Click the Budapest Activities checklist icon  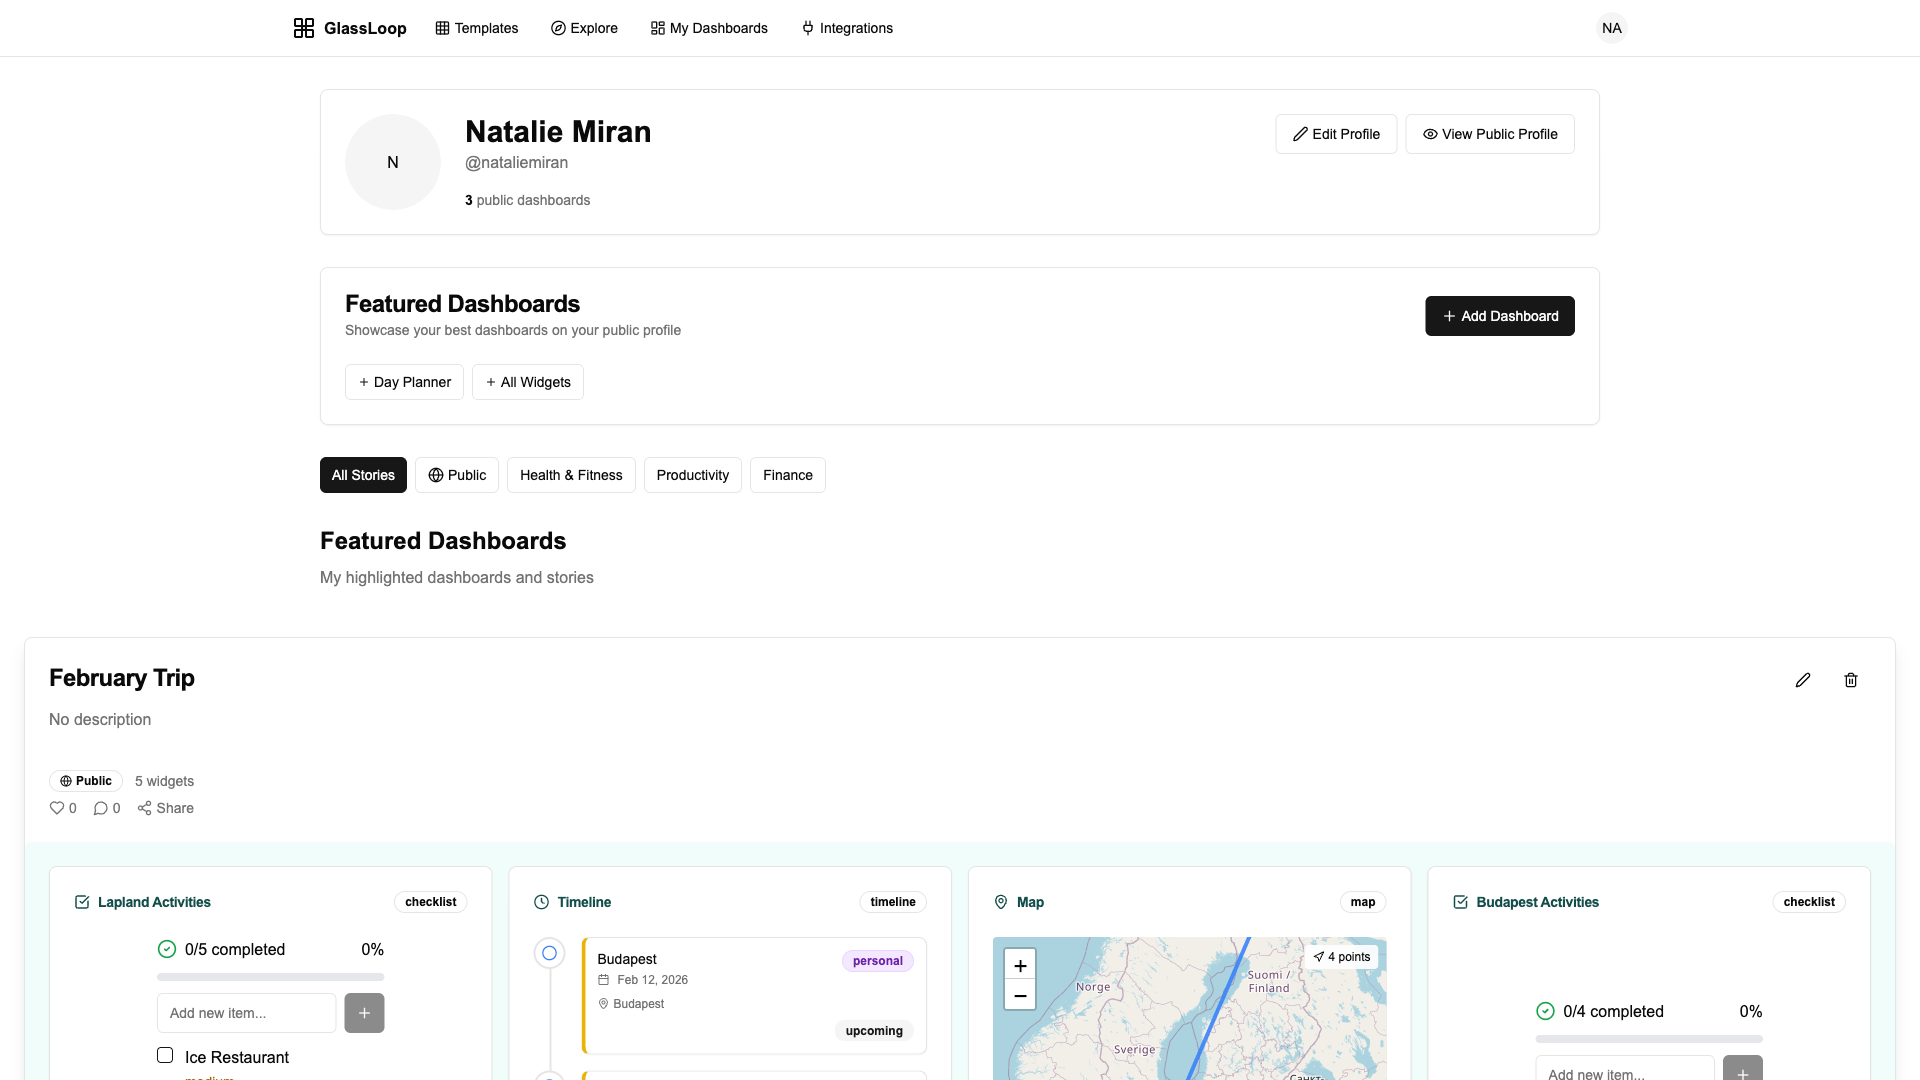(x=1460, y=902)
